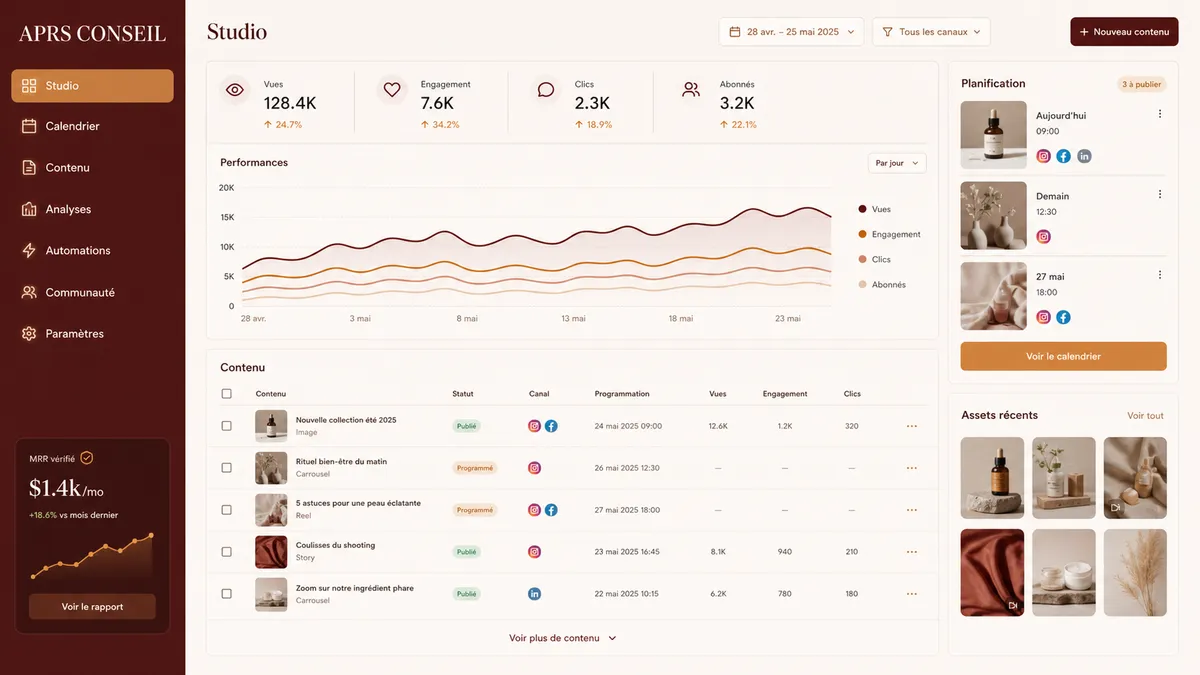Open the date range 28 avr. – 25 mai 2025 picker
Image resolution: width=1200 pixels, height=675 pixels.
coord(791,32)
